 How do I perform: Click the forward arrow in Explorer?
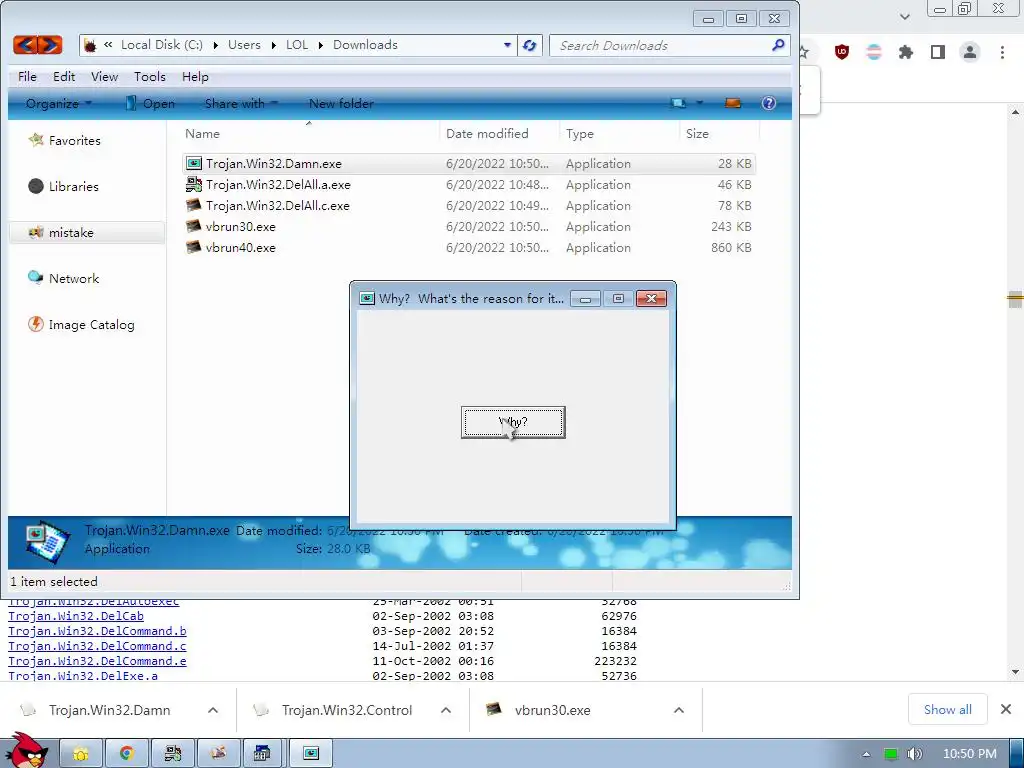coord(50,45)
